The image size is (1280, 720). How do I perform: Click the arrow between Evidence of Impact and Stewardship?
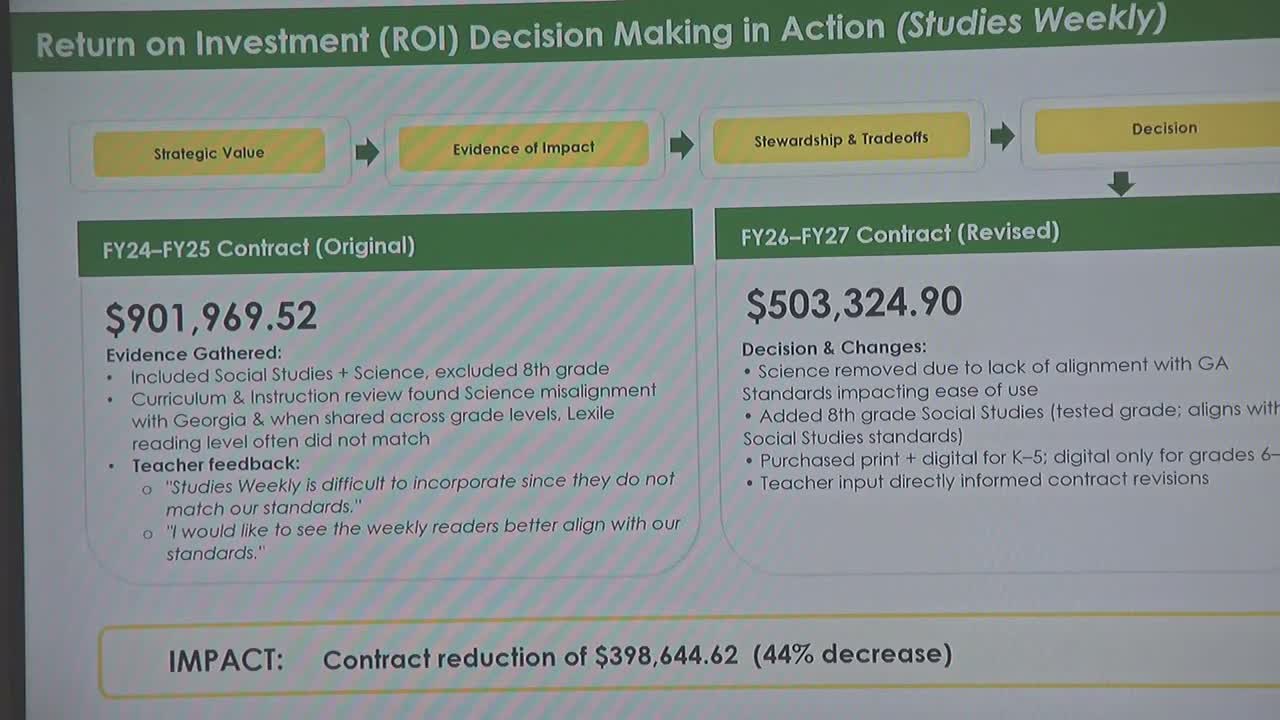tap(681, 145)
